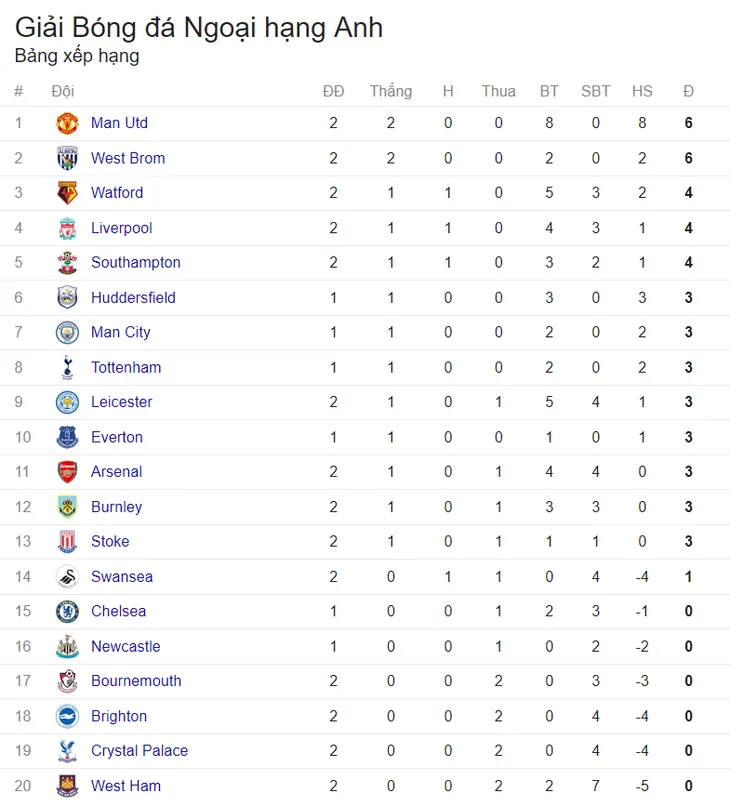
Task: Select the Watford team logo
Action: (x=67, y=193)
